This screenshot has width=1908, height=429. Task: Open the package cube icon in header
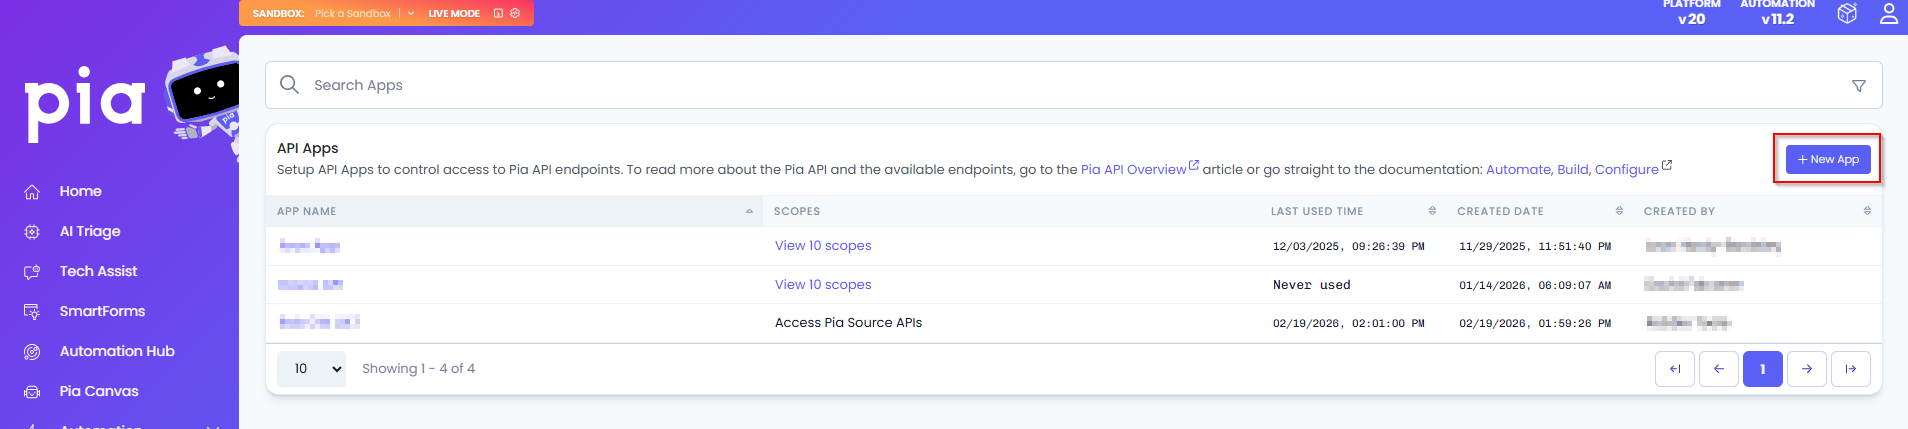[x=1847, y=13]
